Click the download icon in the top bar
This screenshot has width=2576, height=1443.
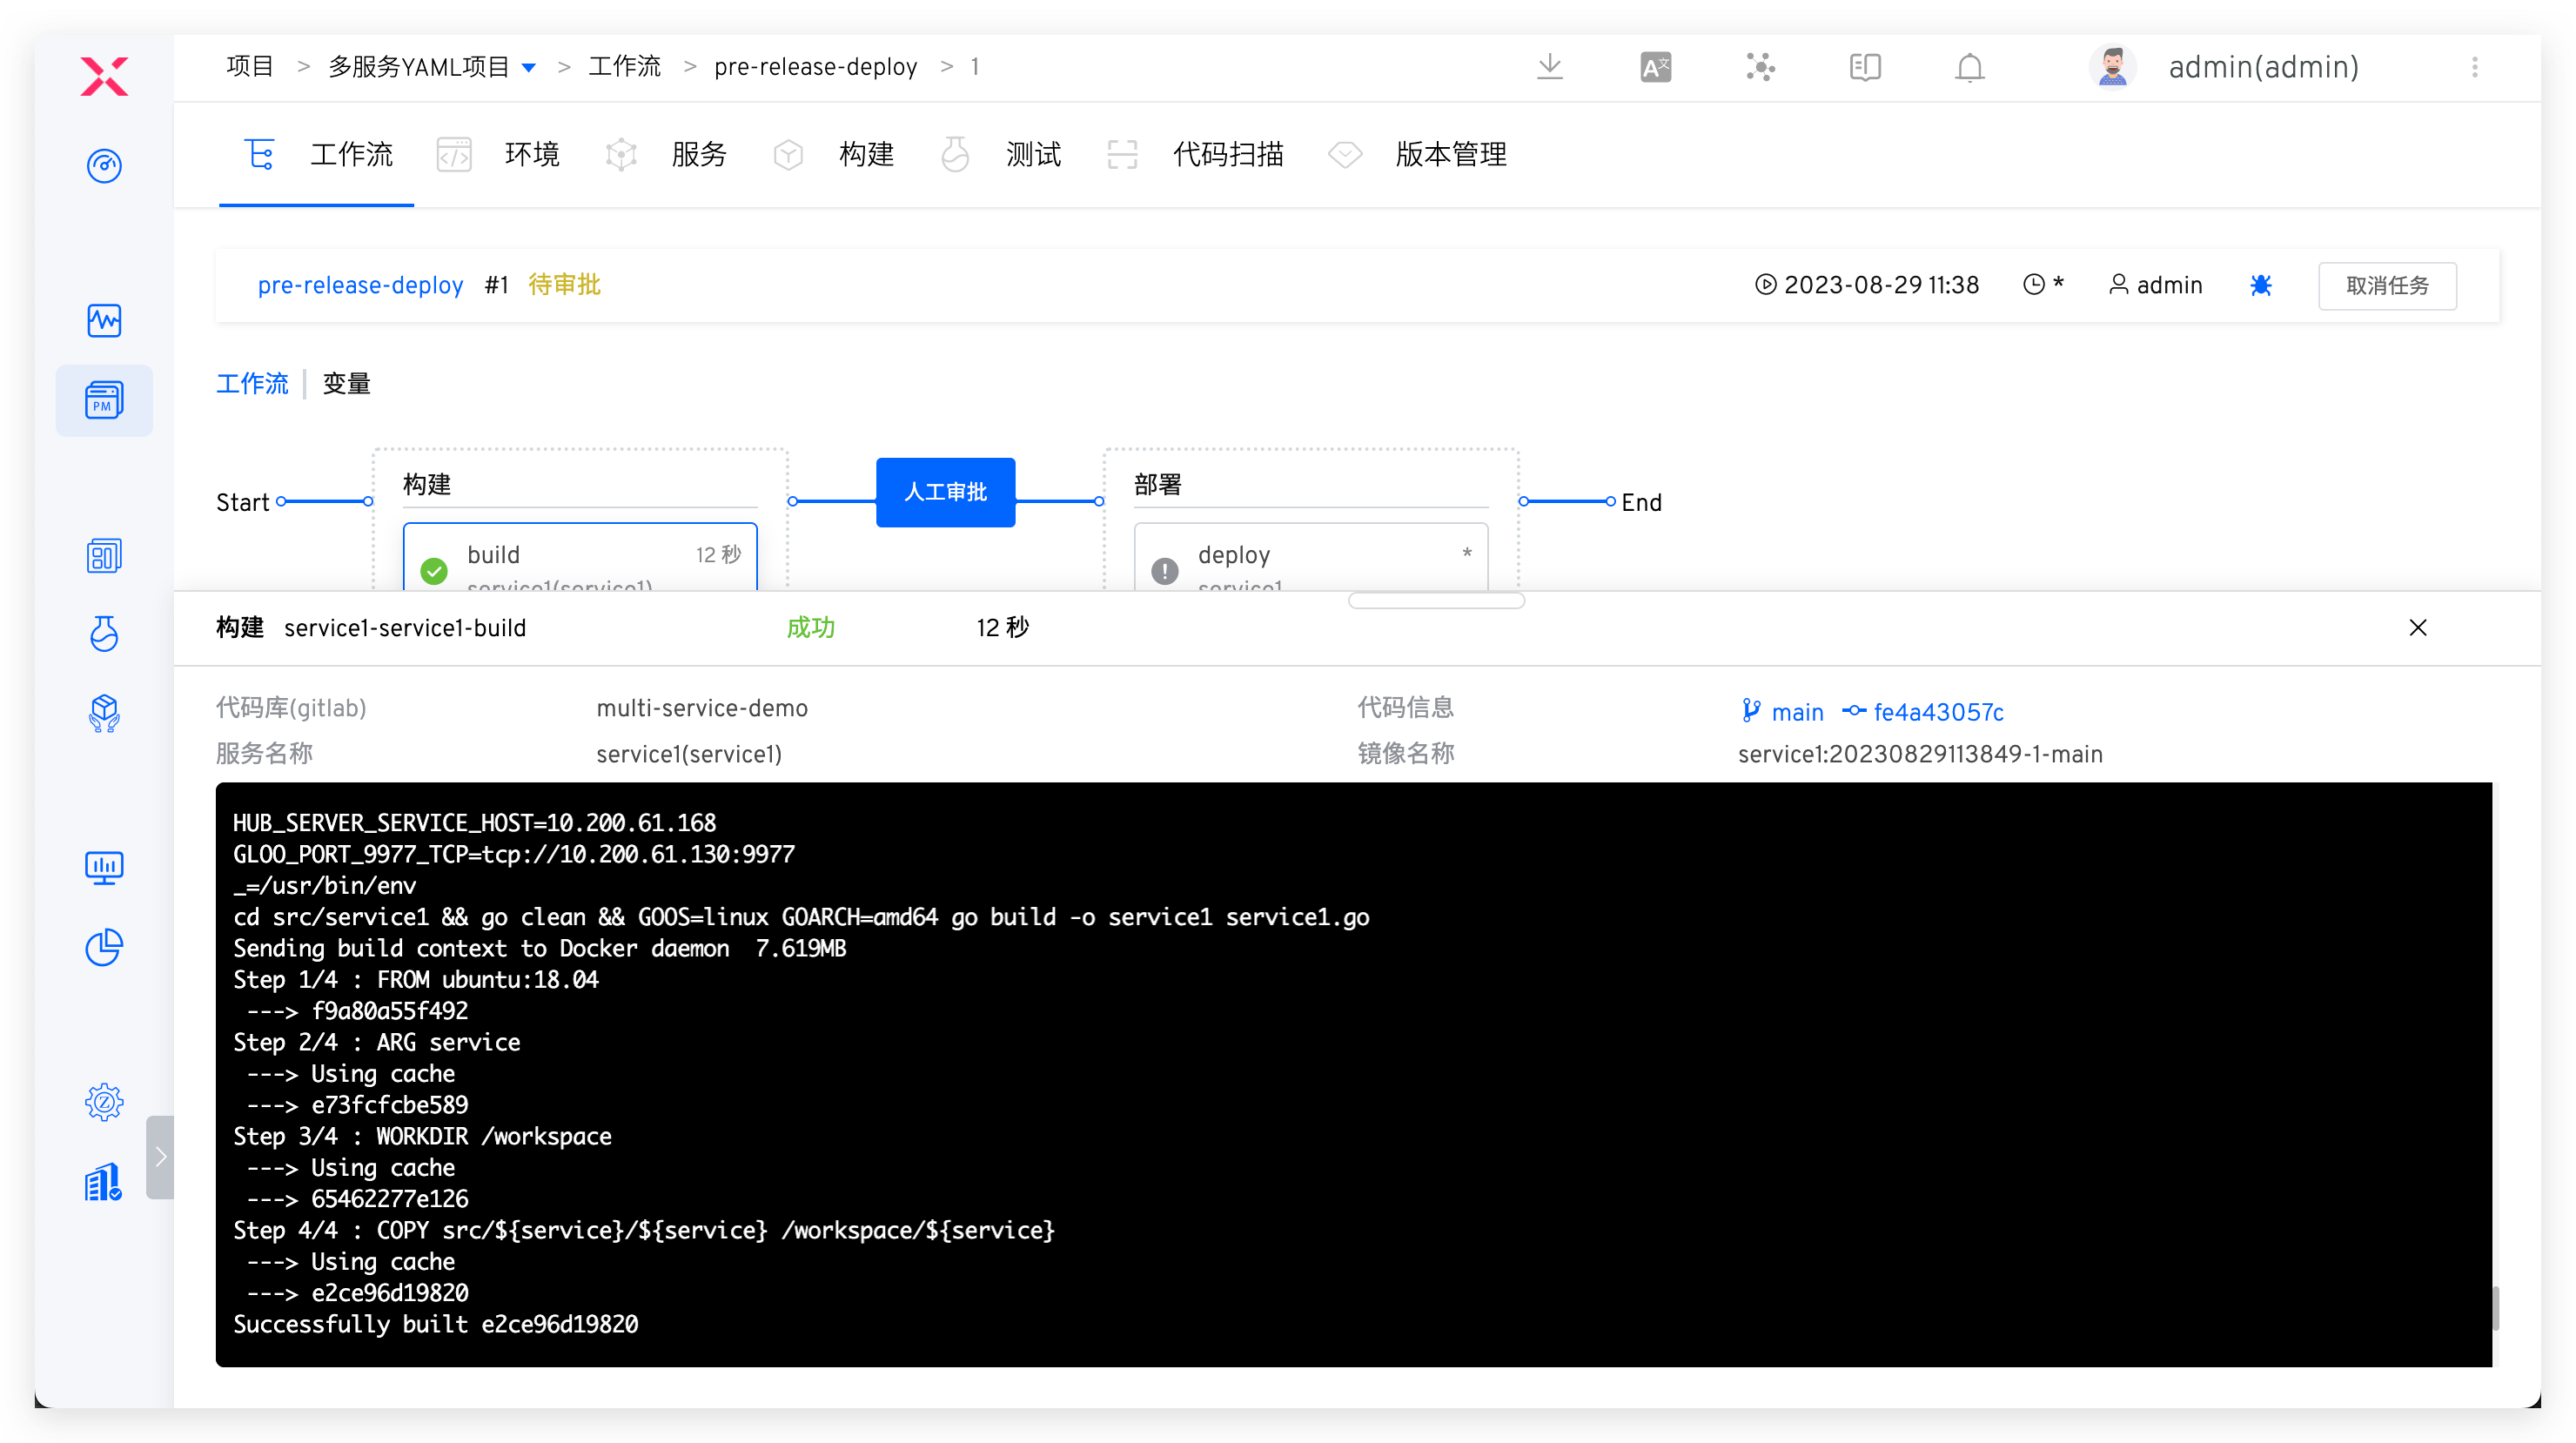[x=1549, y=66]
